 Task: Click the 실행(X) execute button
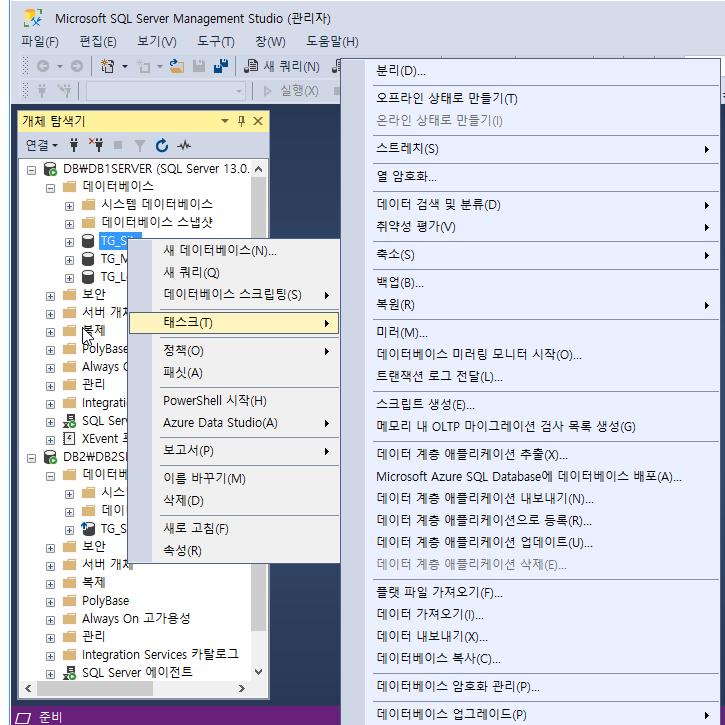pyautogui.click(x=291, y=91)
